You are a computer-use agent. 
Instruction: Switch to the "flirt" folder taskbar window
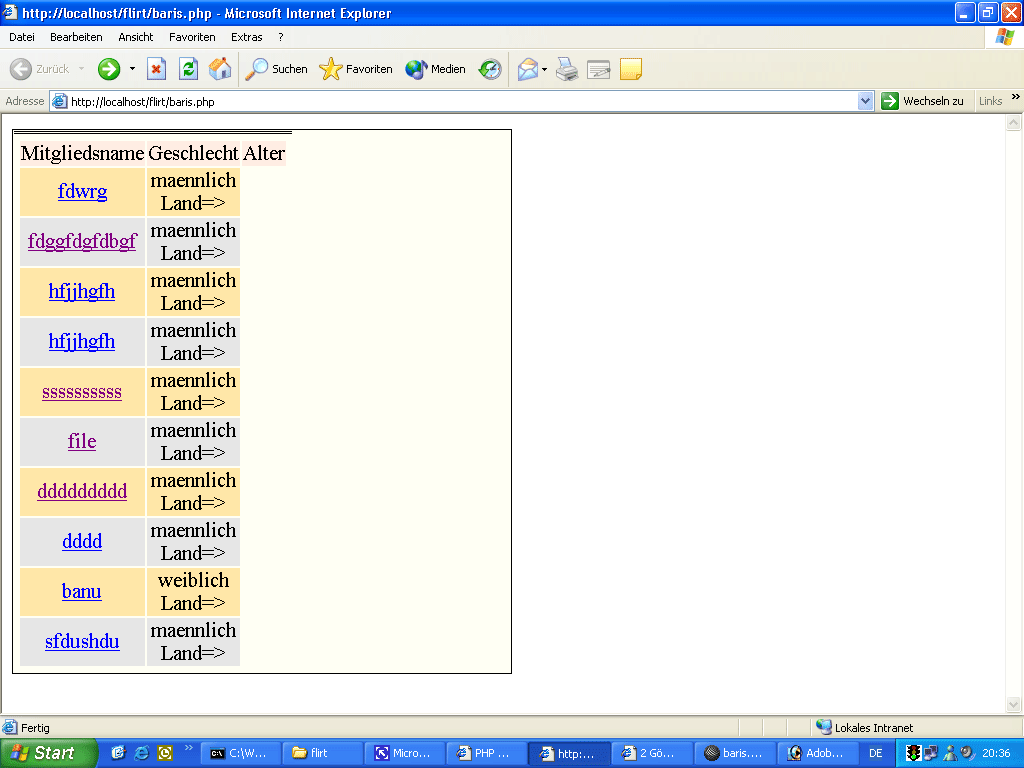(322, 753)
